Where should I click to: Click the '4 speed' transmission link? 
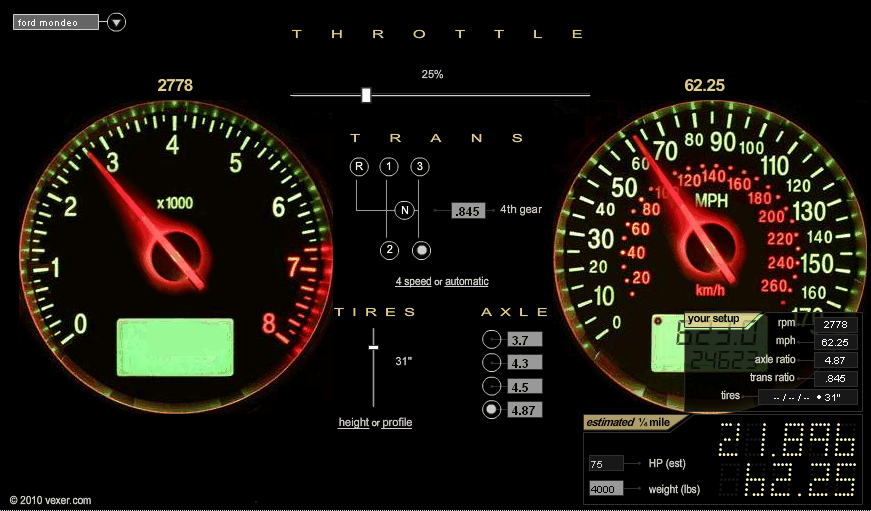[413, 282]
